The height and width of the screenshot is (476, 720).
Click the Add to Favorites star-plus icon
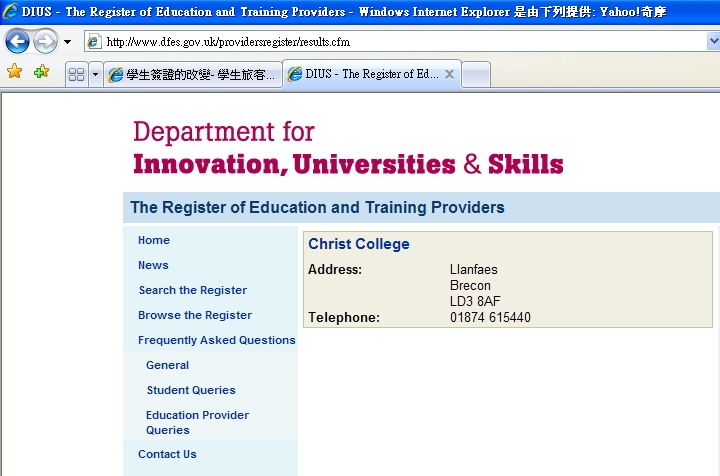click(x=41, y=72)
